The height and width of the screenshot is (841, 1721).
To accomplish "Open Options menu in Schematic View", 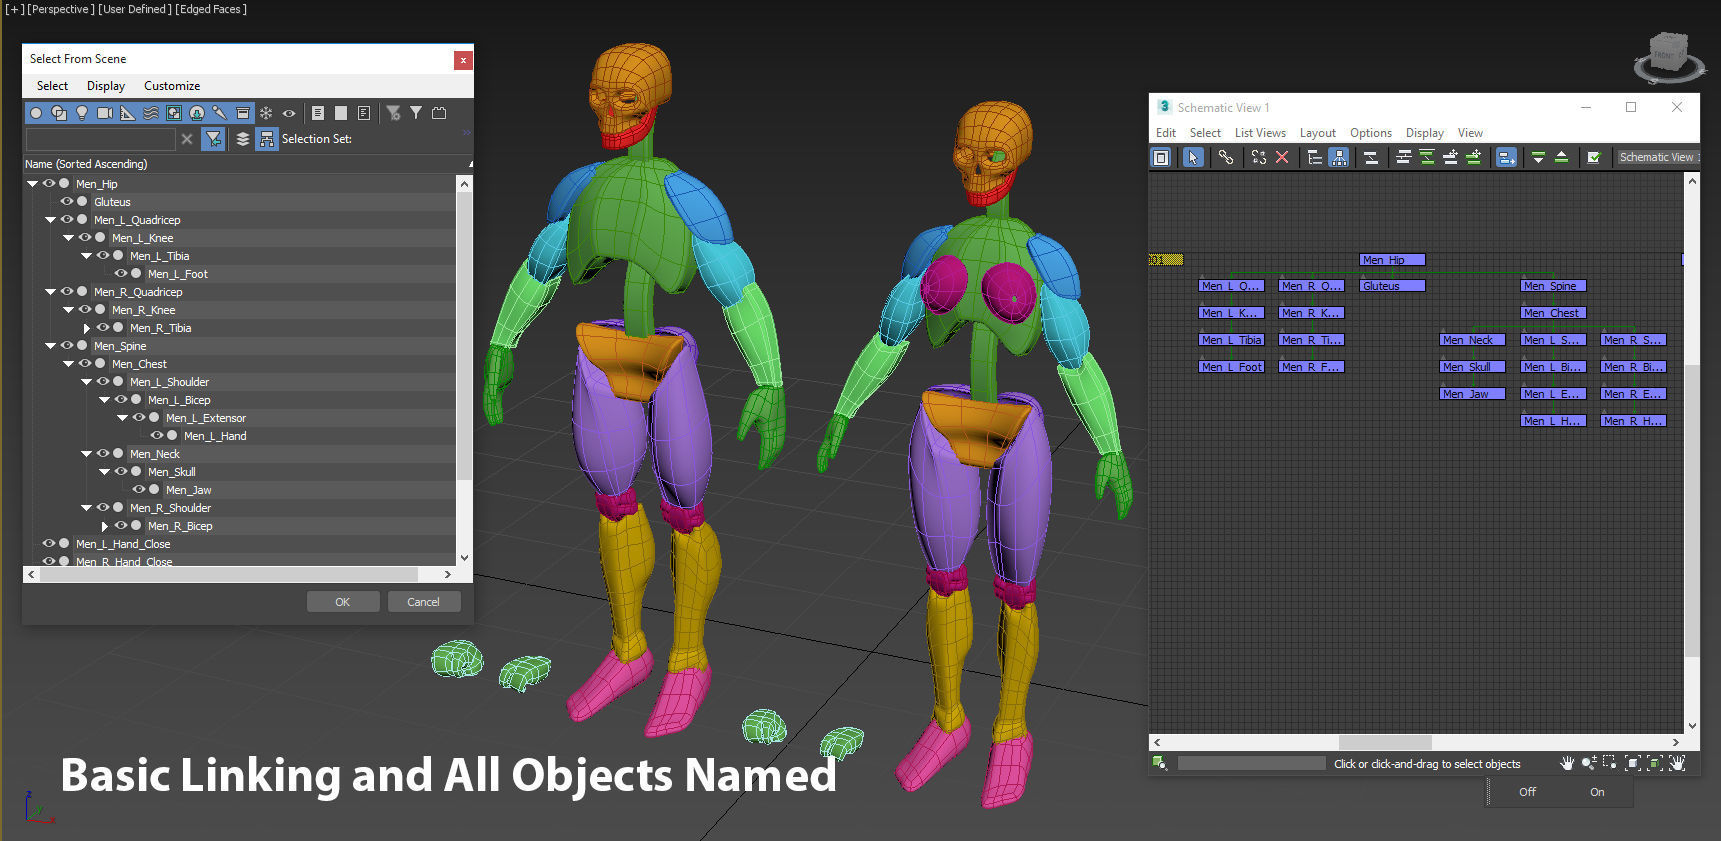I will (1370, 133).
